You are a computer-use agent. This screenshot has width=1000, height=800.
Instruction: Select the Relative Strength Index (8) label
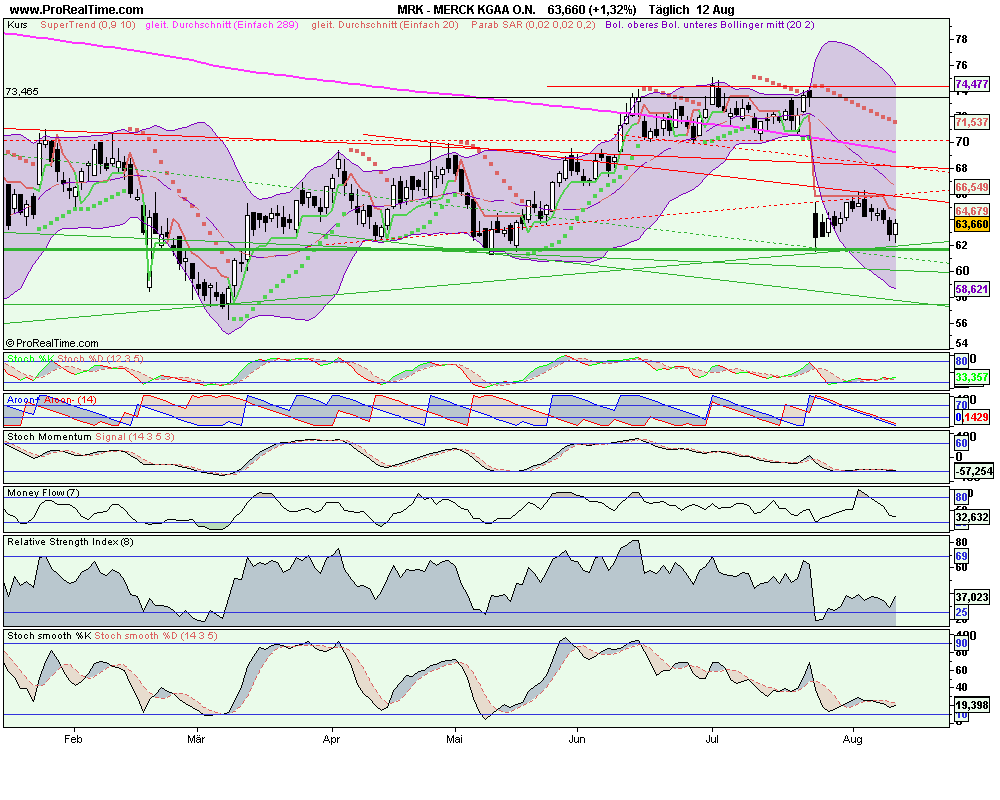tap(70, 542)
